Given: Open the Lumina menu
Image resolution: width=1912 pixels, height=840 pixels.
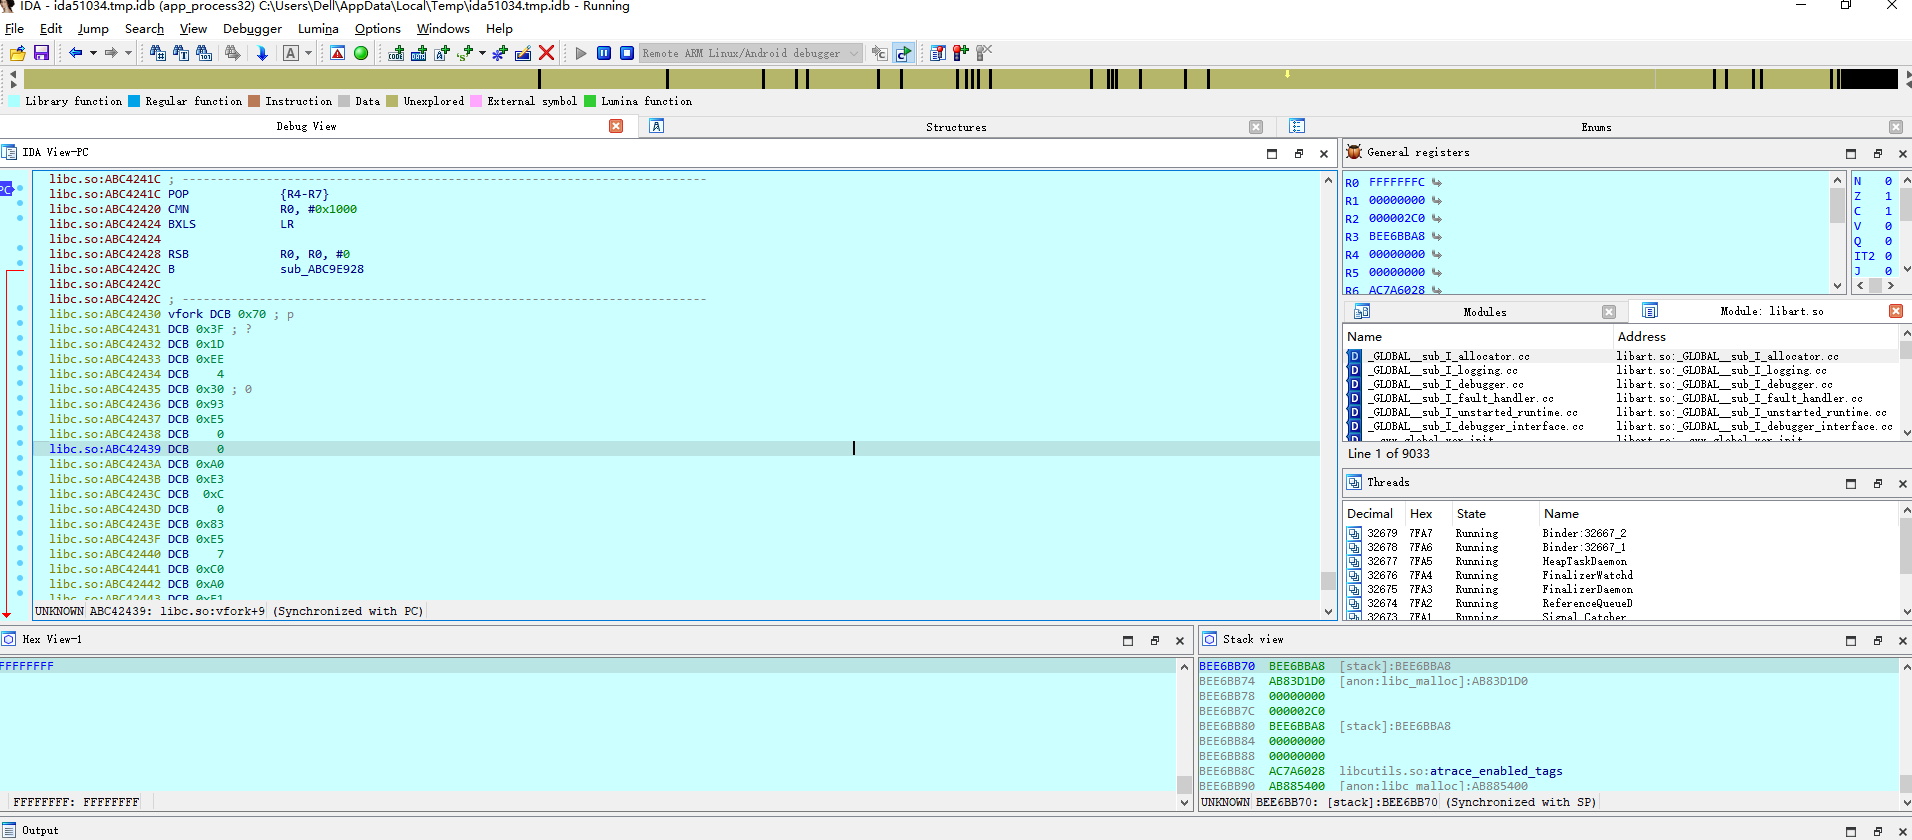Looking at the screenshot, I should [x=318, y=29].
